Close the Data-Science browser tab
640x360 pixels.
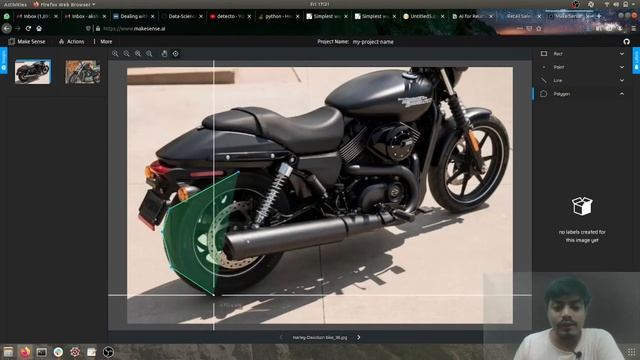(201, 16)
